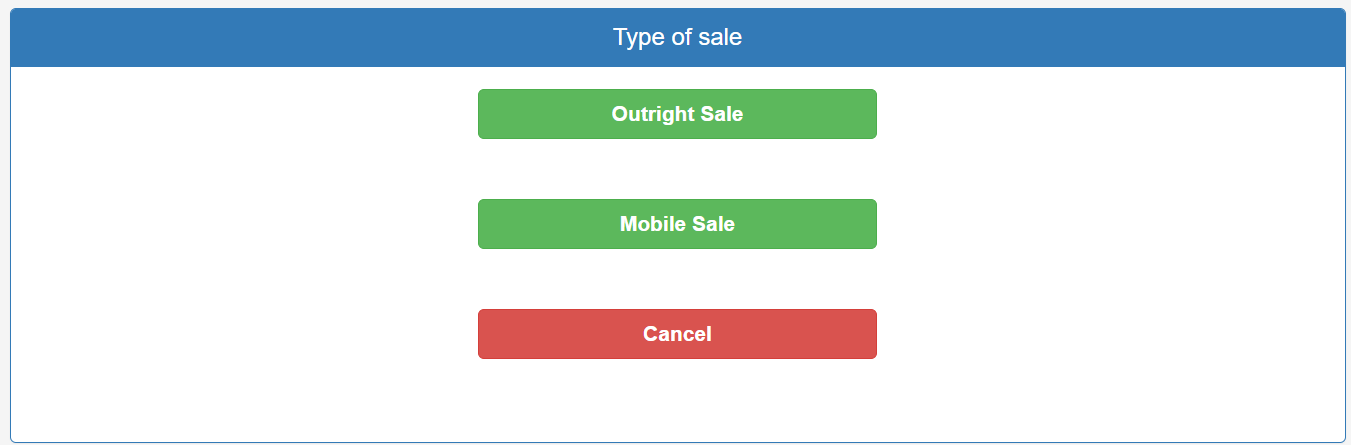Choose Mobile Sale as the sale type
The image size is (1351, 445).
[677, 224]
